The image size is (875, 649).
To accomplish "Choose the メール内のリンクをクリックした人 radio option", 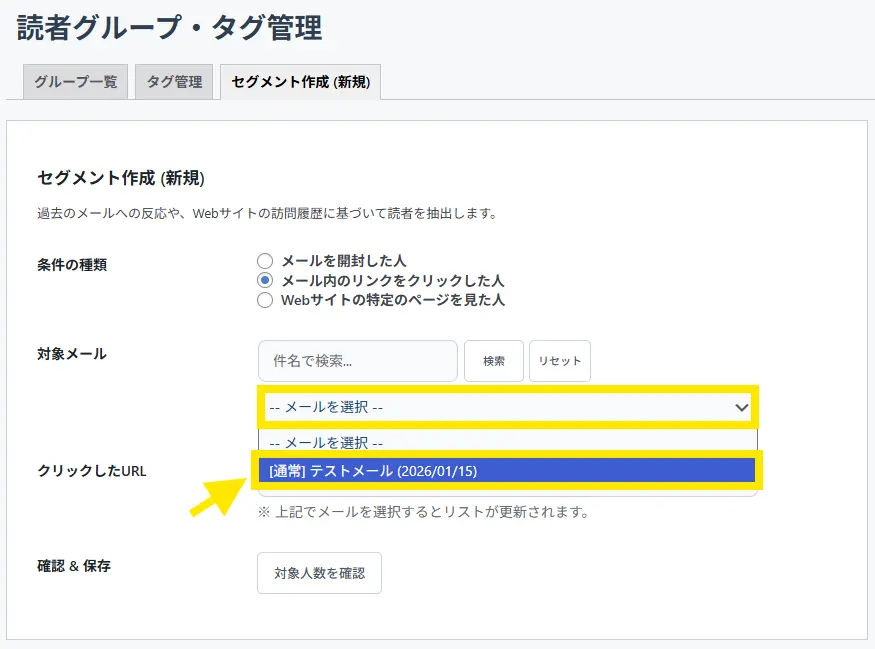I will pyautogui.click(x=265, y=281).
